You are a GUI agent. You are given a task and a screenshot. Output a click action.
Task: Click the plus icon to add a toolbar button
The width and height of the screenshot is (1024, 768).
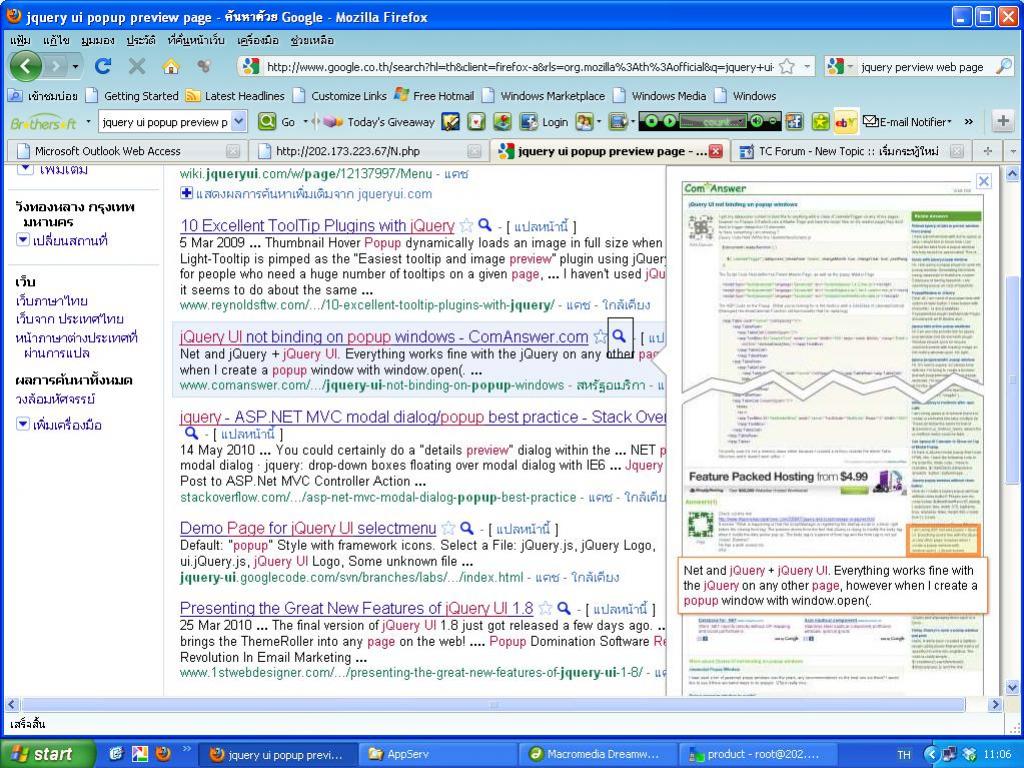1003,121
